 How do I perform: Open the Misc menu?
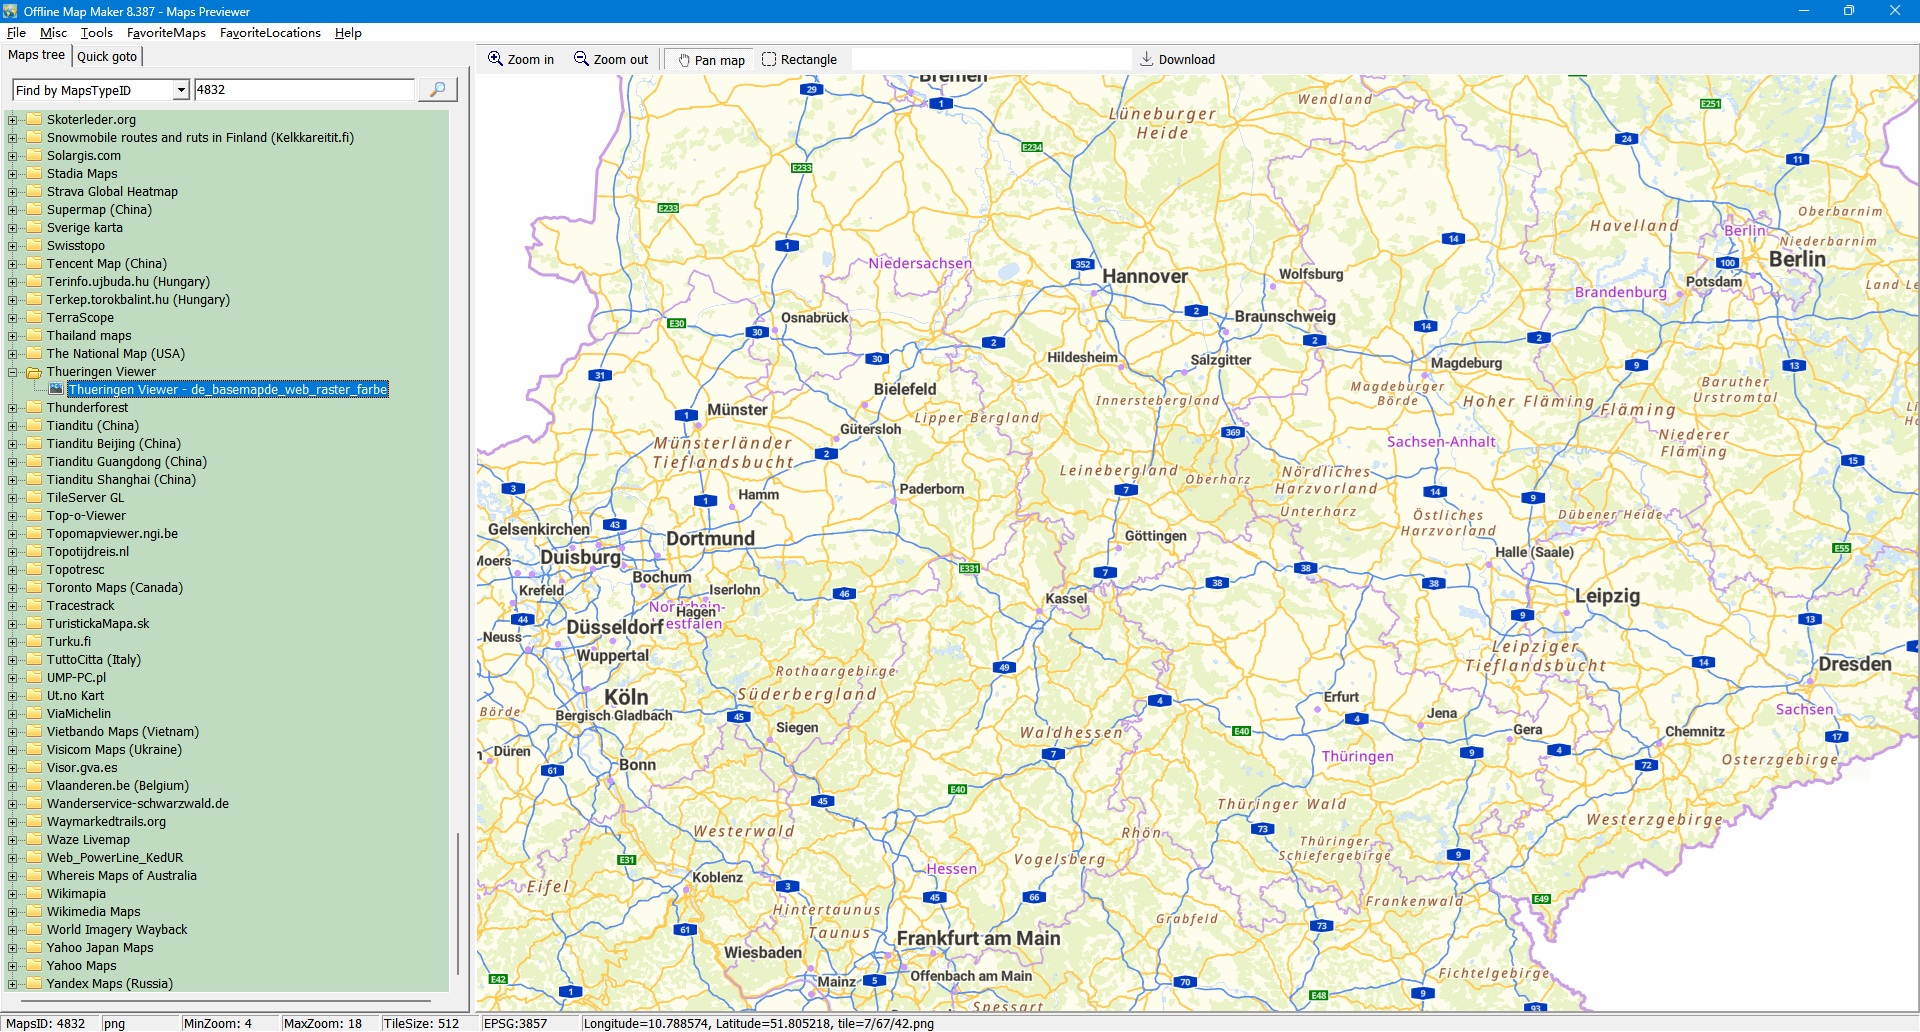click(53, 33)
